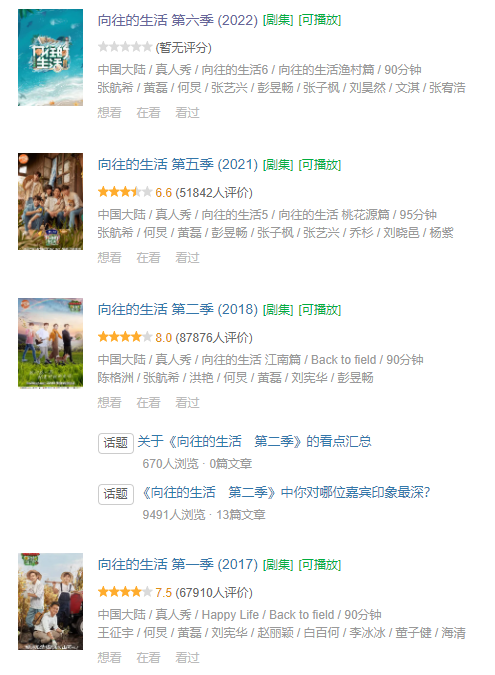
Task: Click the Season 5 poster thumbnail
Action: point(50,201)
